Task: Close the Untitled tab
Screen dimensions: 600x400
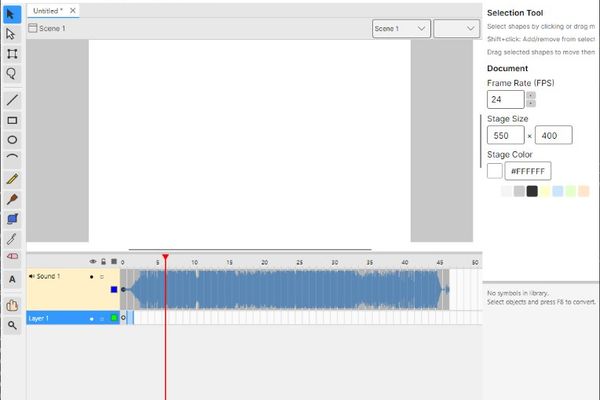Action: point(72,11)
